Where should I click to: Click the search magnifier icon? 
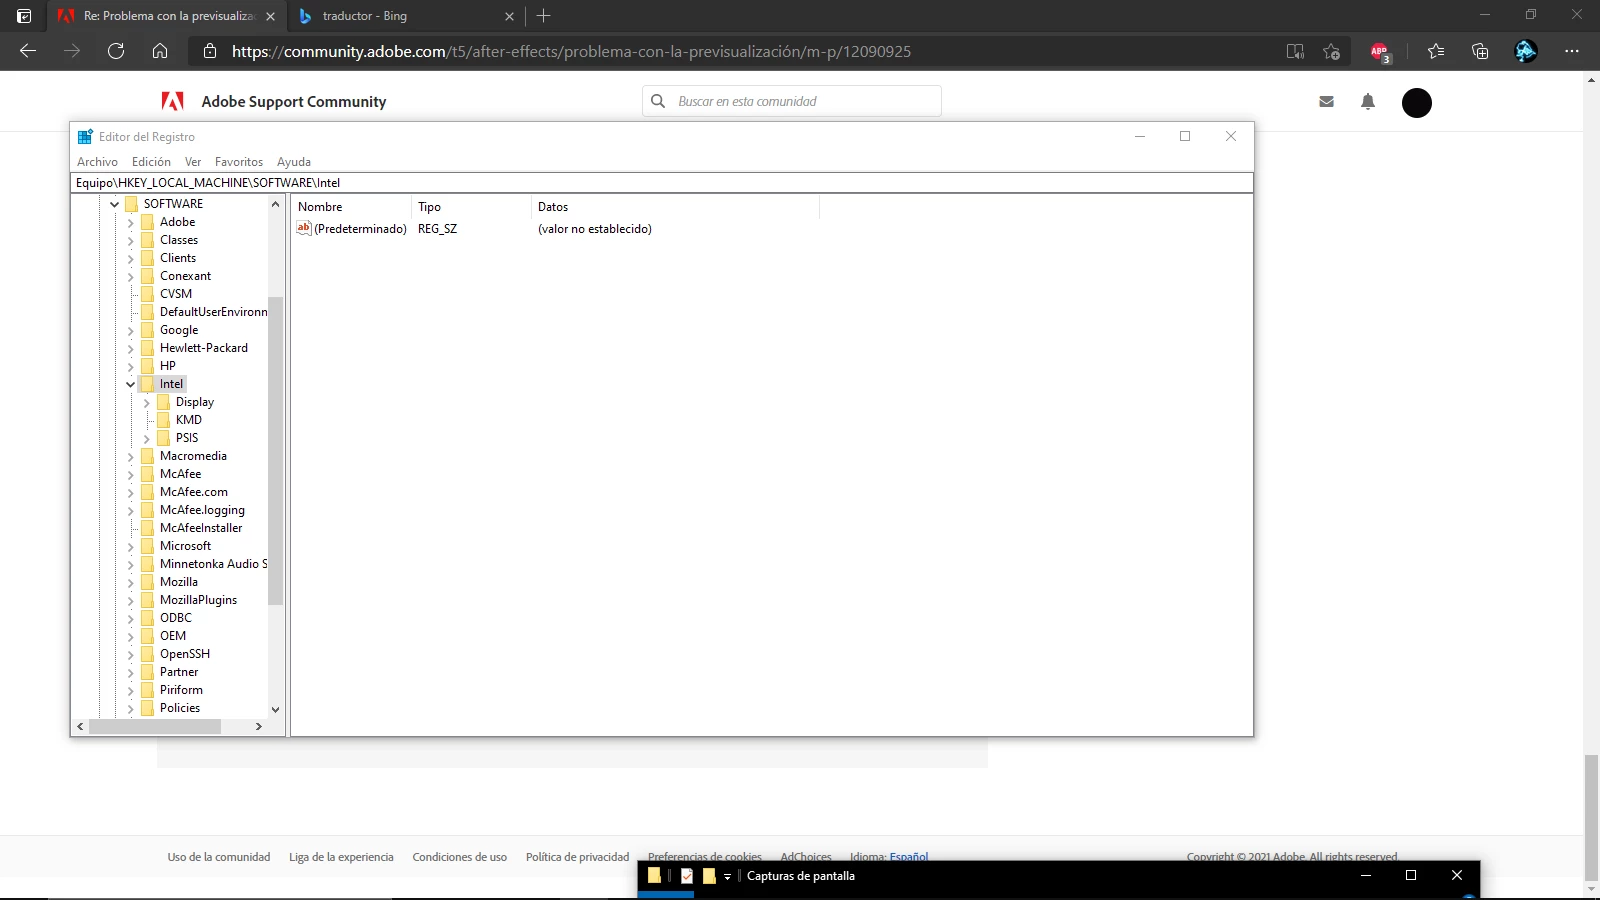658,101
